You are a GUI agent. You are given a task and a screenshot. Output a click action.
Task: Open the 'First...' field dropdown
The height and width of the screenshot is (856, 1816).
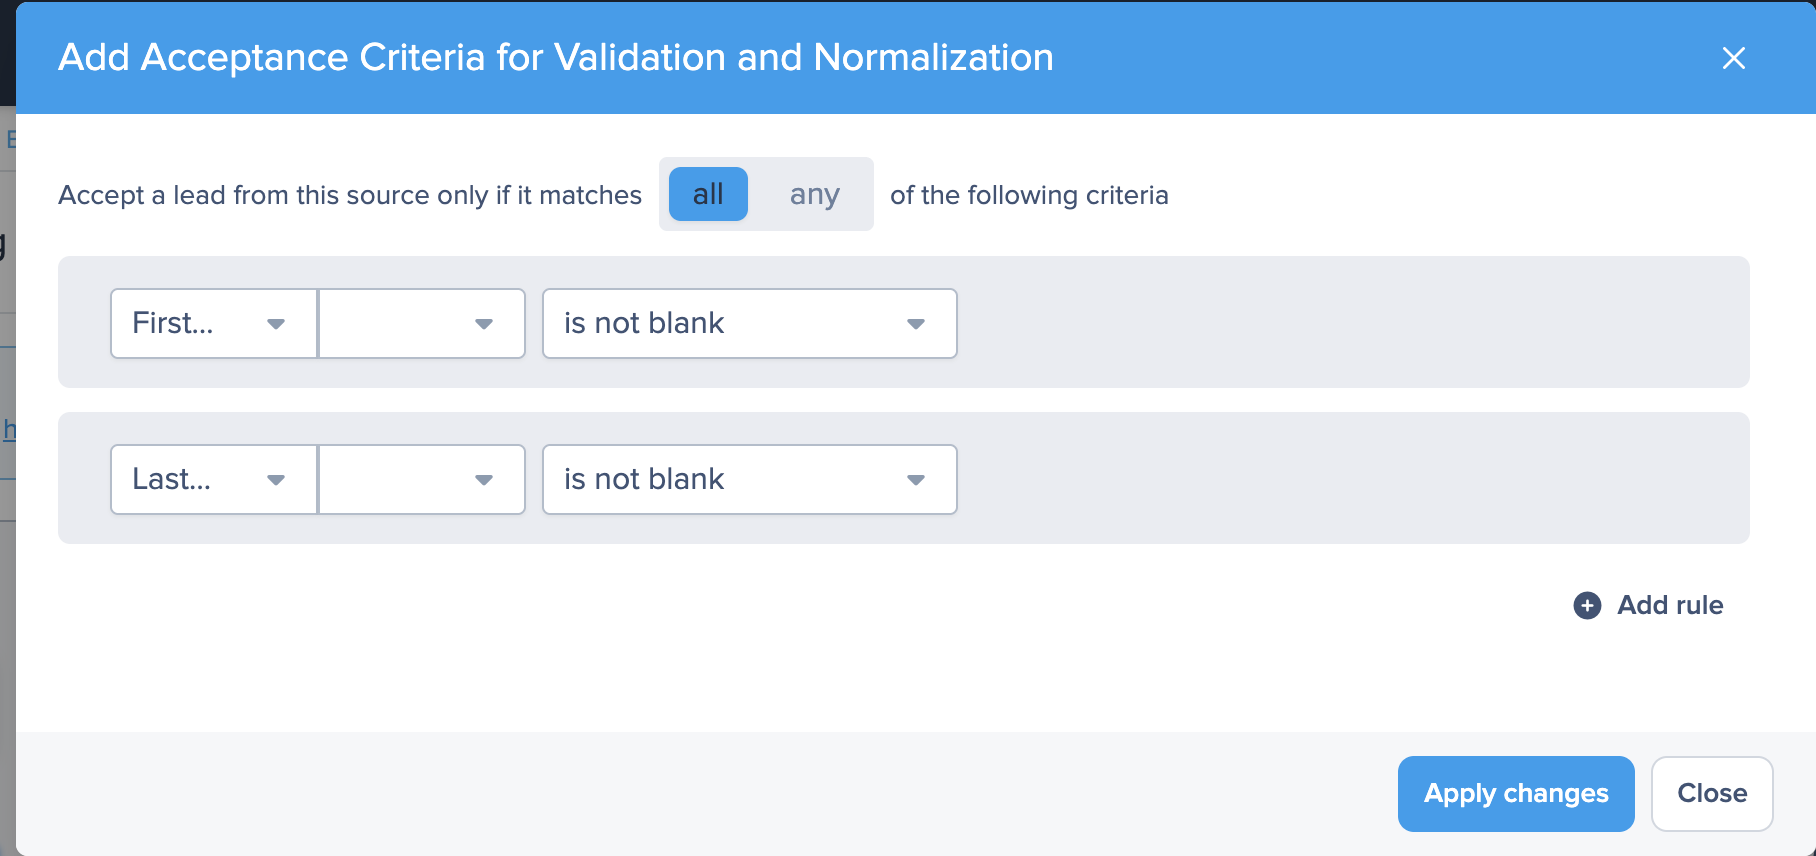(x=190, y=323)
